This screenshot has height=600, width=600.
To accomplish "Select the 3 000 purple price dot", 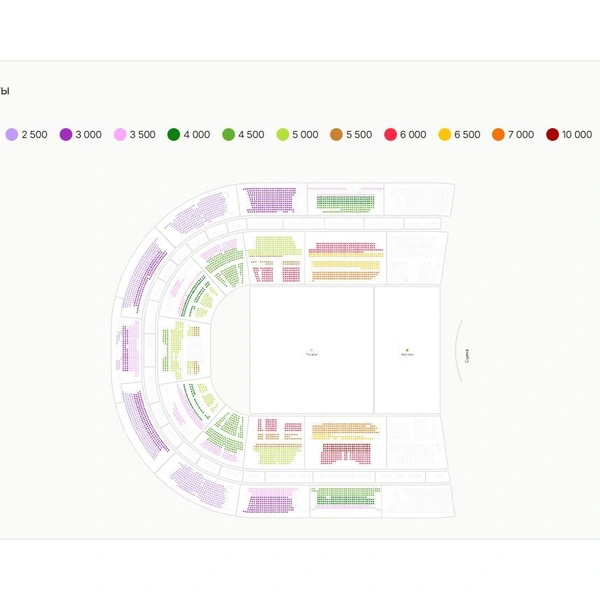I will coord(66,134).
